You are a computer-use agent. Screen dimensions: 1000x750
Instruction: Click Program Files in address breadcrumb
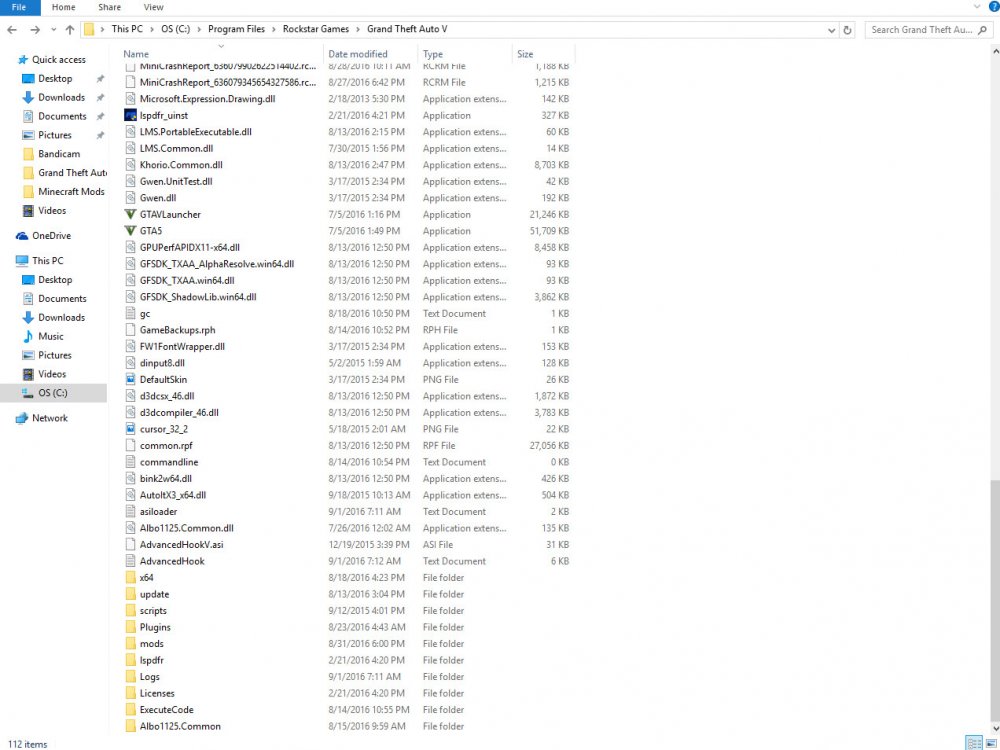coord(236,29)
